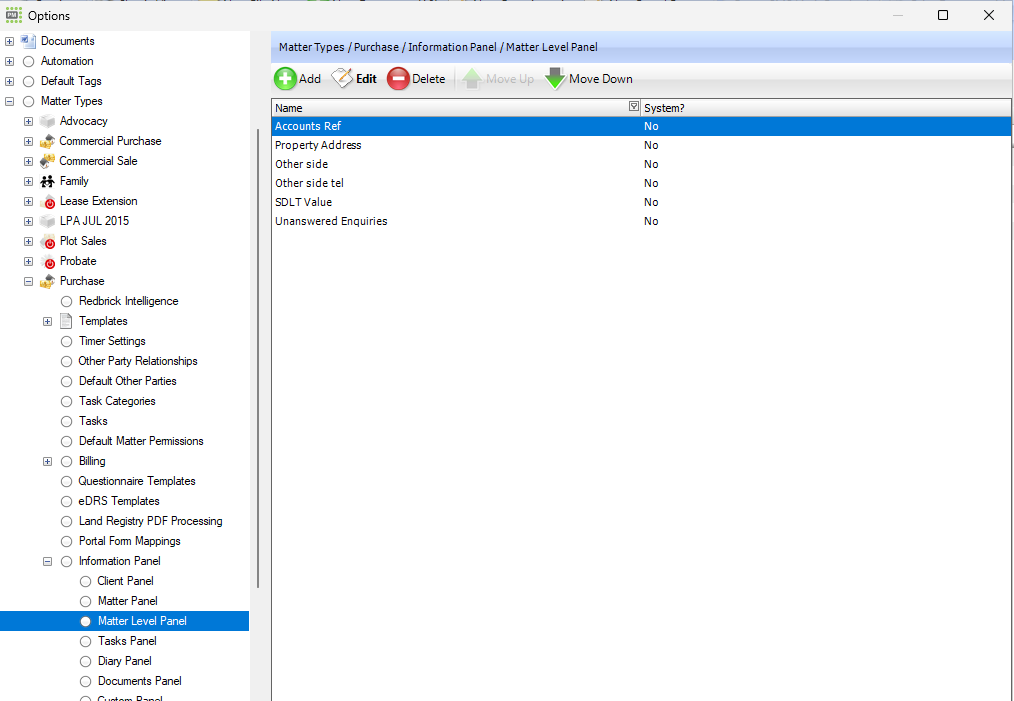Open the Tasks Panel tree item

pos(127,641)
